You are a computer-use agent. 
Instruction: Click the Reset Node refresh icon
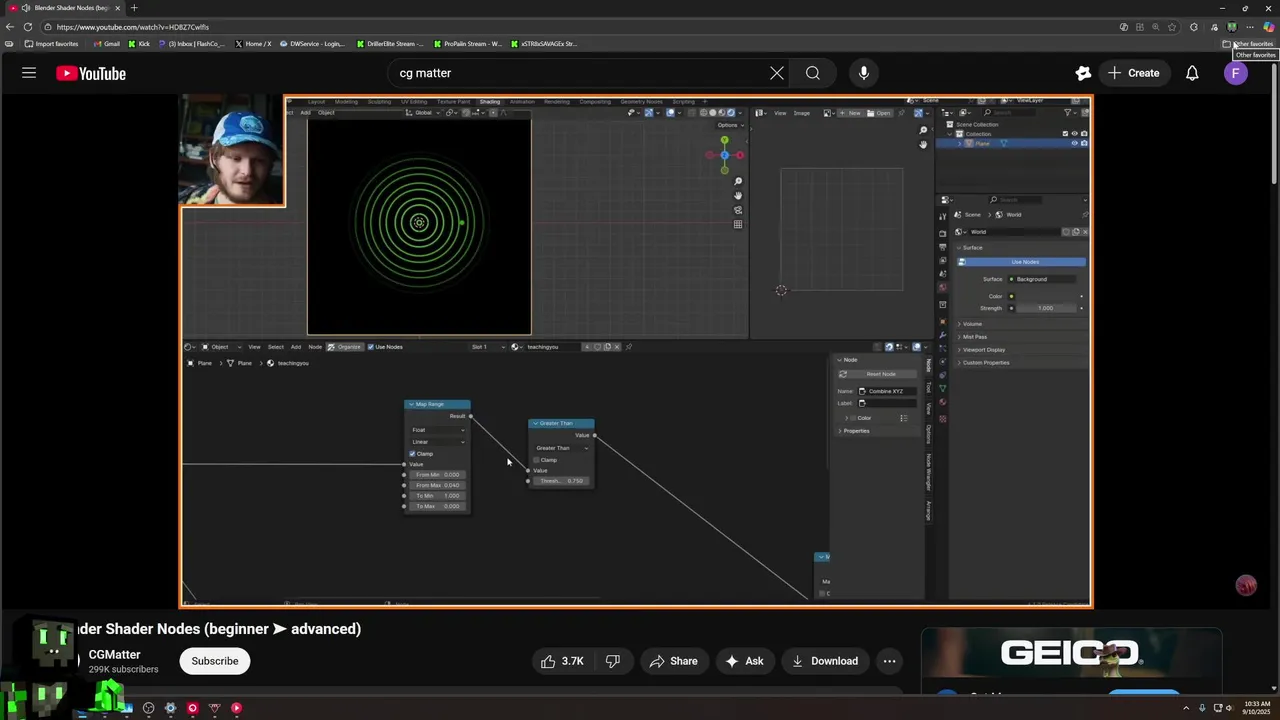[x=843, y=374]
